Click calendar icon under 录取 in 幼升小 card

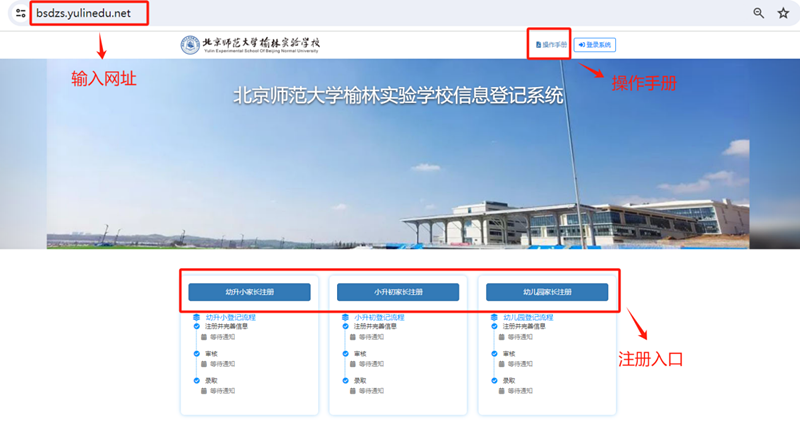[x=204, y=391]
